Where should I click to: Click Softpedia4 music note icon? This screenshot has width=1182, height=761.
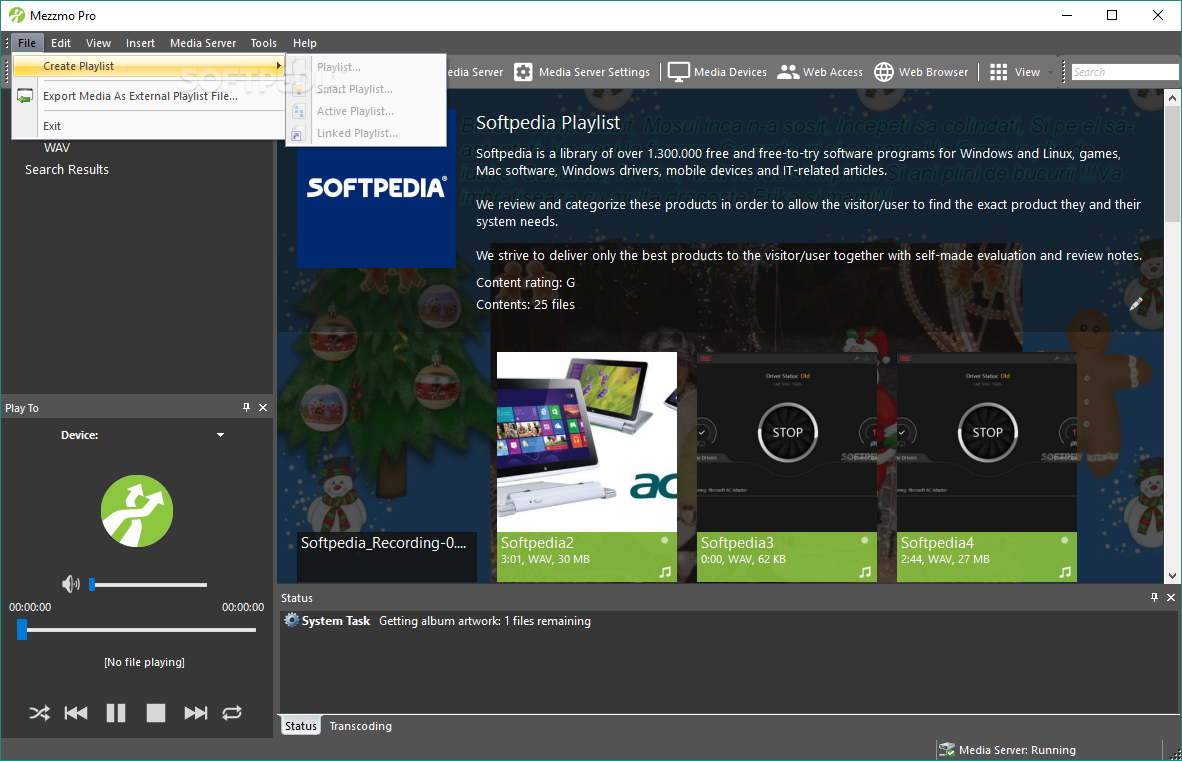[x=1064, y=572]
